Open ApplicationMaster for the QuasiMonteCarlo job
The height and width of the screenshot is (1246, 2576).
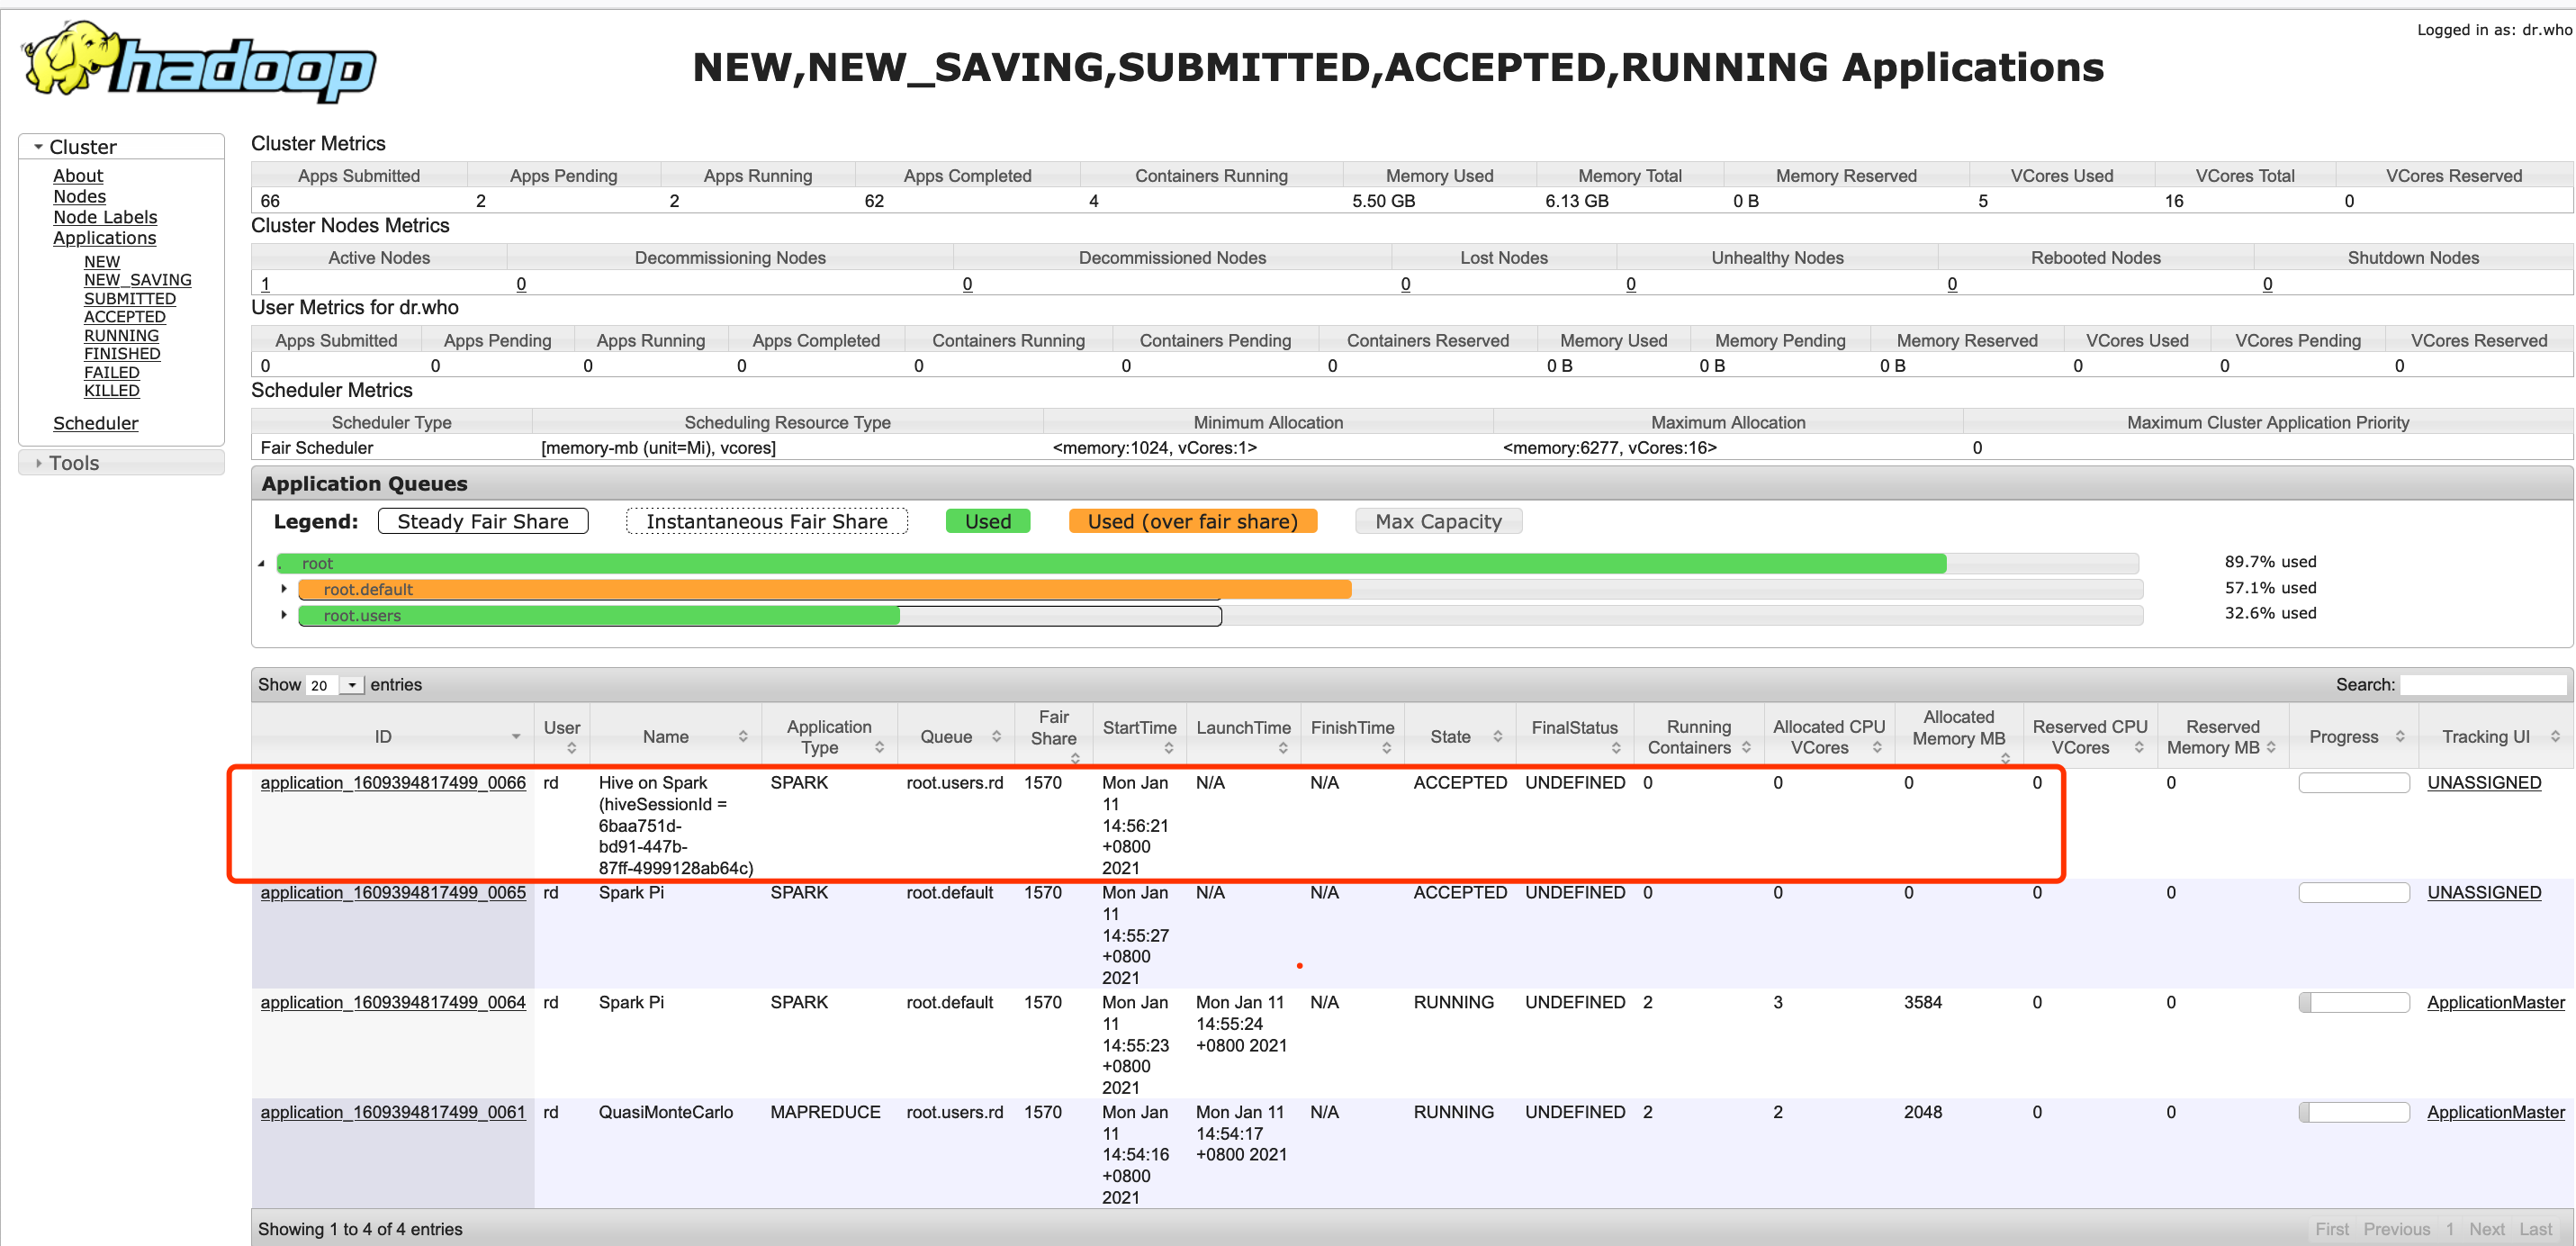(x=2496, y=1112)
